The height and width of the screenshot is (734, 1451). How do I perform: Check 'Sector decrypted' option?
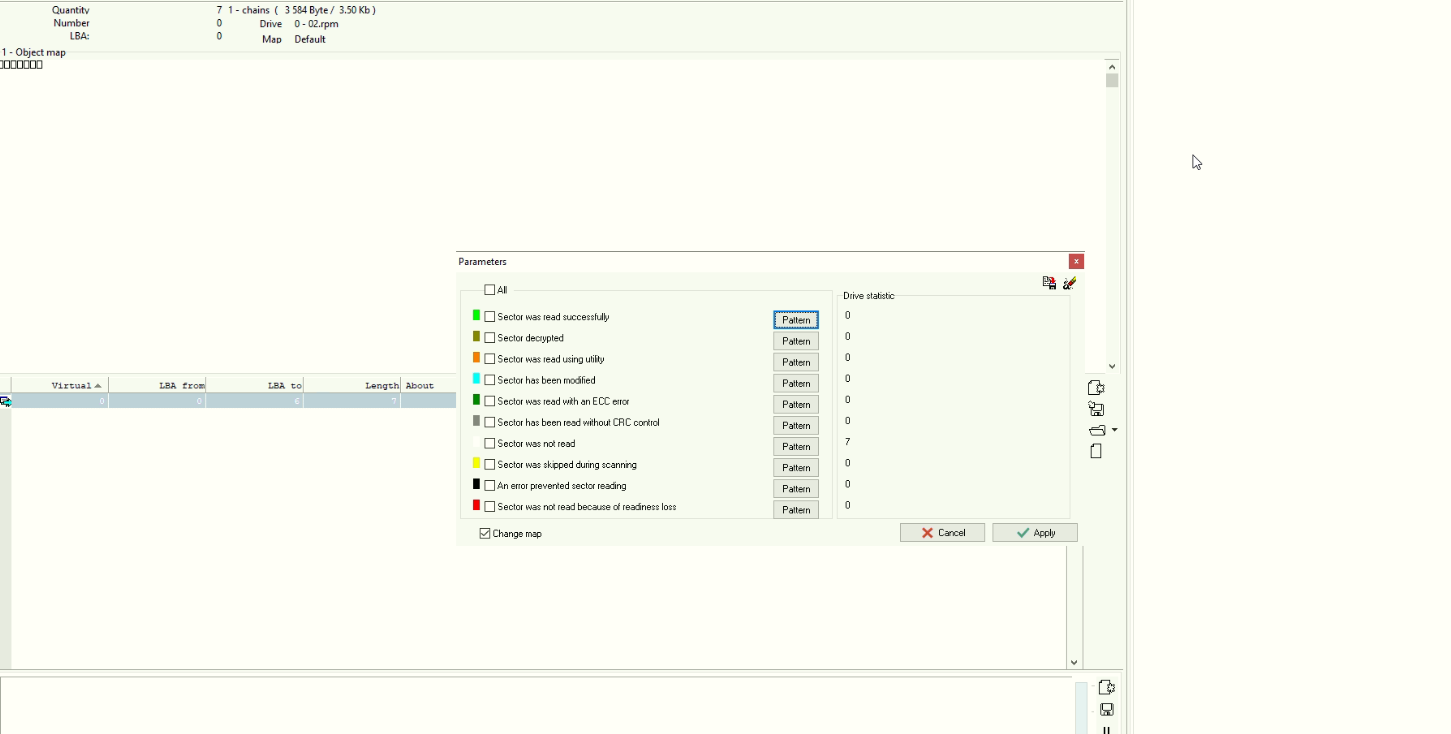point(489,338)
